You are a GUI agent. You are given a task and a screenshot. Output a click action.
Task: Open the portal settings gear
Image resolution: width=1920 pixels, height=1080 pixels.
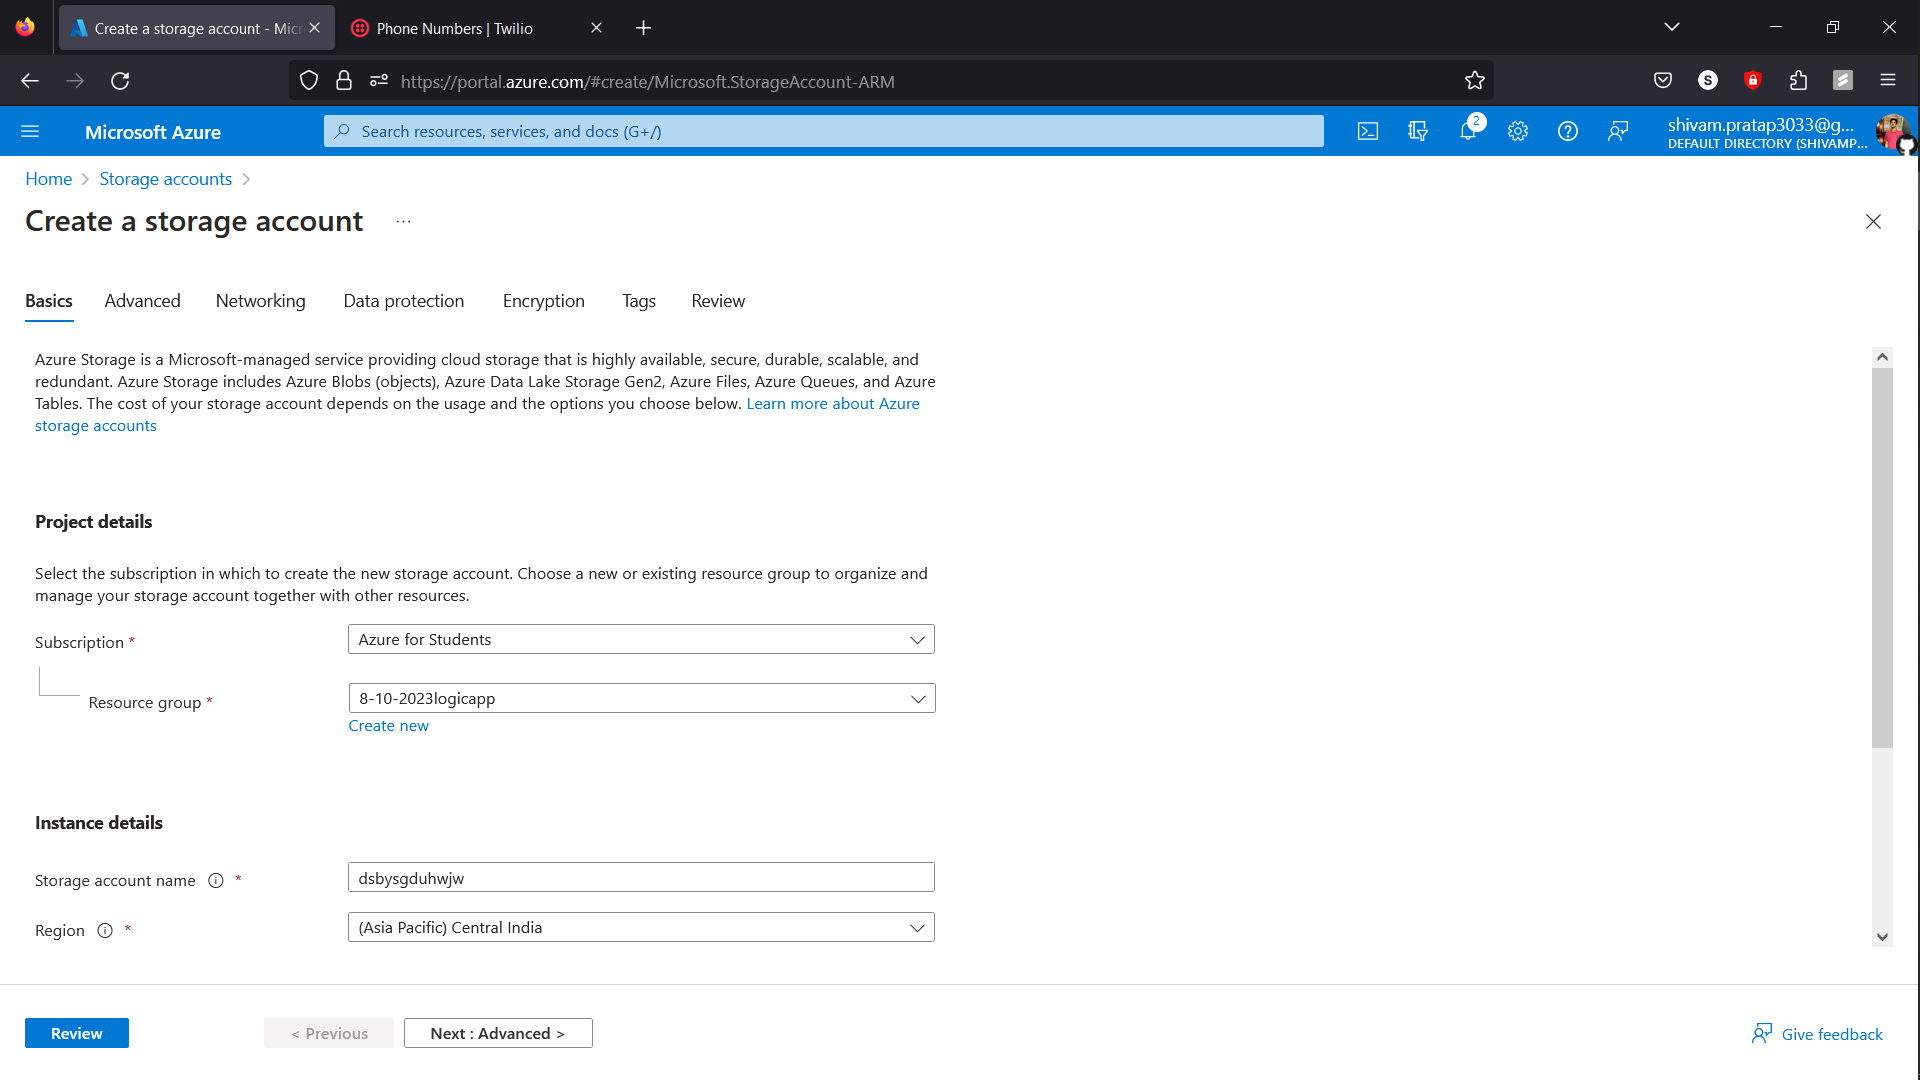coord(1518,131)
